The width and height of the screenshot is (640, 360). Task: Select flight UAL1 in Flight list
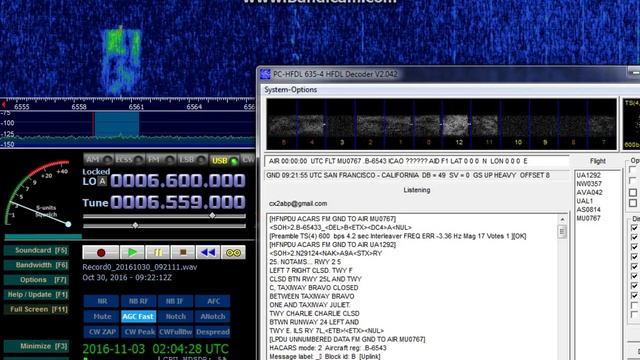[584, 201]
